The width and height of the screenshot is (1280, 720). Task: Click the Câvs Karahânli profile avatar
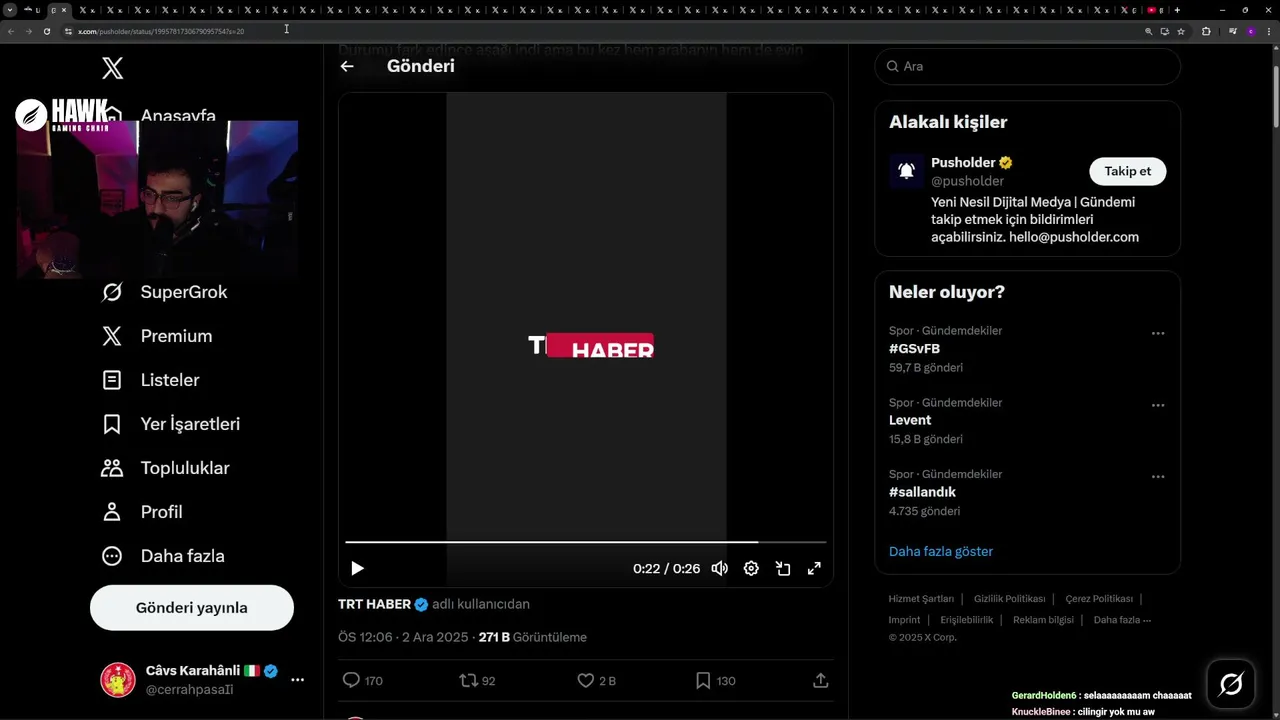click(x=118, y=680)
